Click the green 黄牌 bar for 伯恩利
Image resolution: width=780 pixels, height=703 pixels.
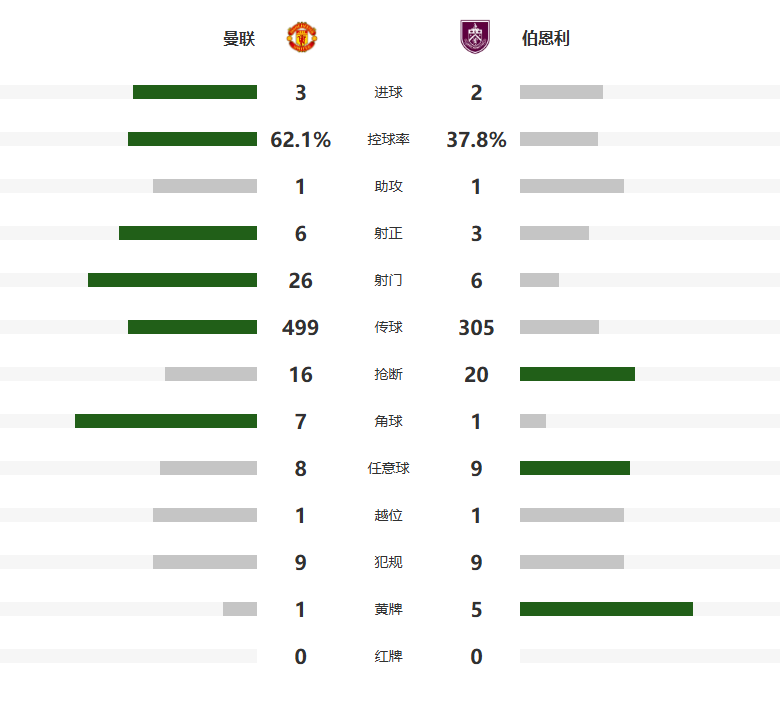point(606,609)
